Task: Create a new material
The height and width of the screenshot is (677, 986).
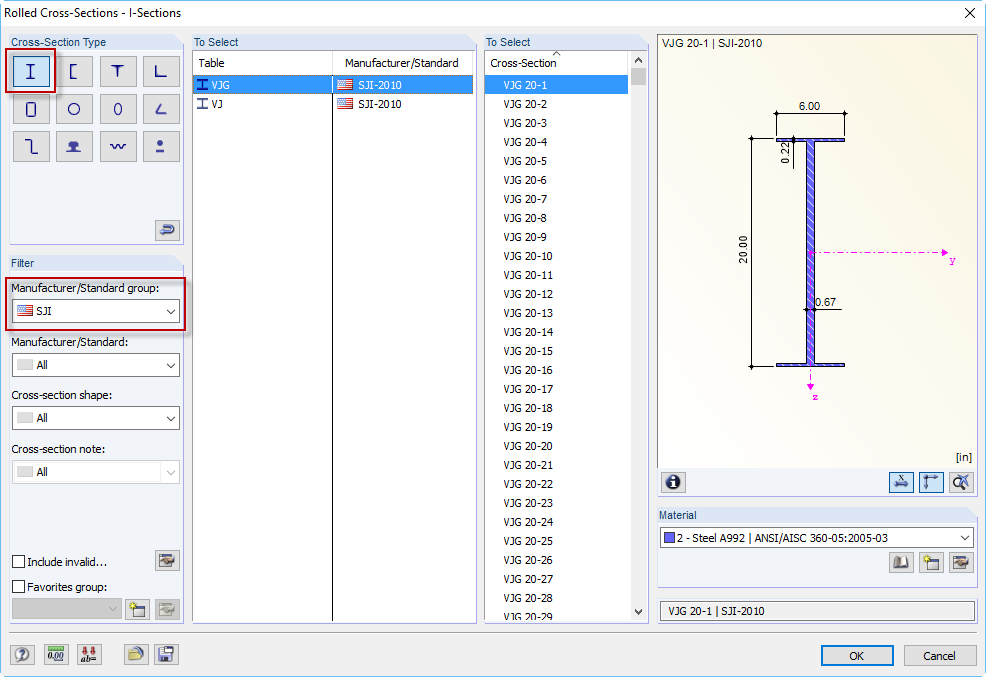Action: pos(931,562)
